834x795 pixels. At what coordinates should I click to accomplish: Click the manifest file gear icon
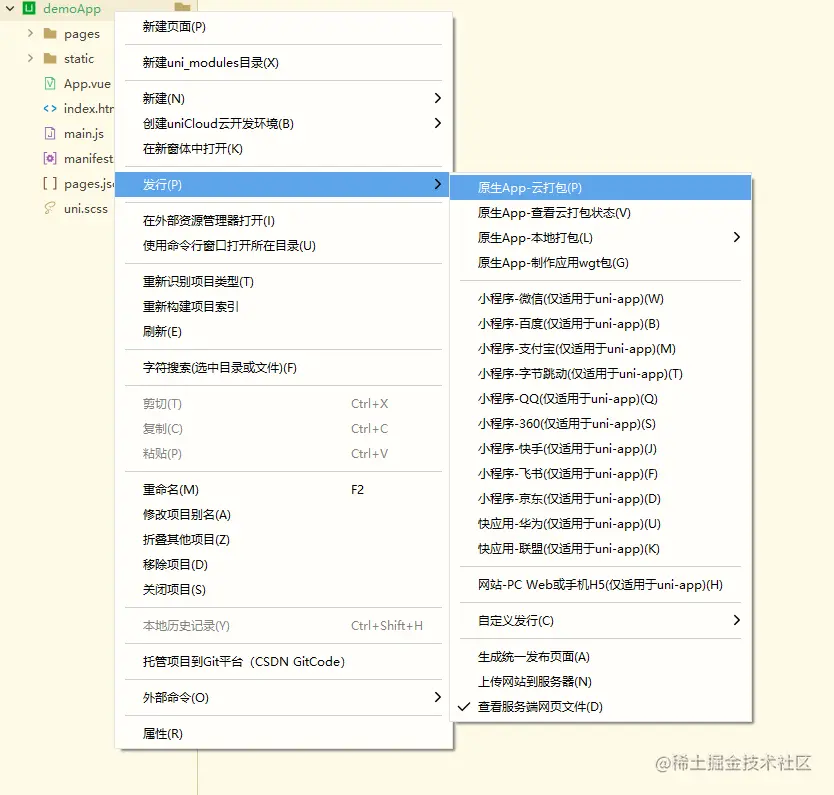point(50,158)
